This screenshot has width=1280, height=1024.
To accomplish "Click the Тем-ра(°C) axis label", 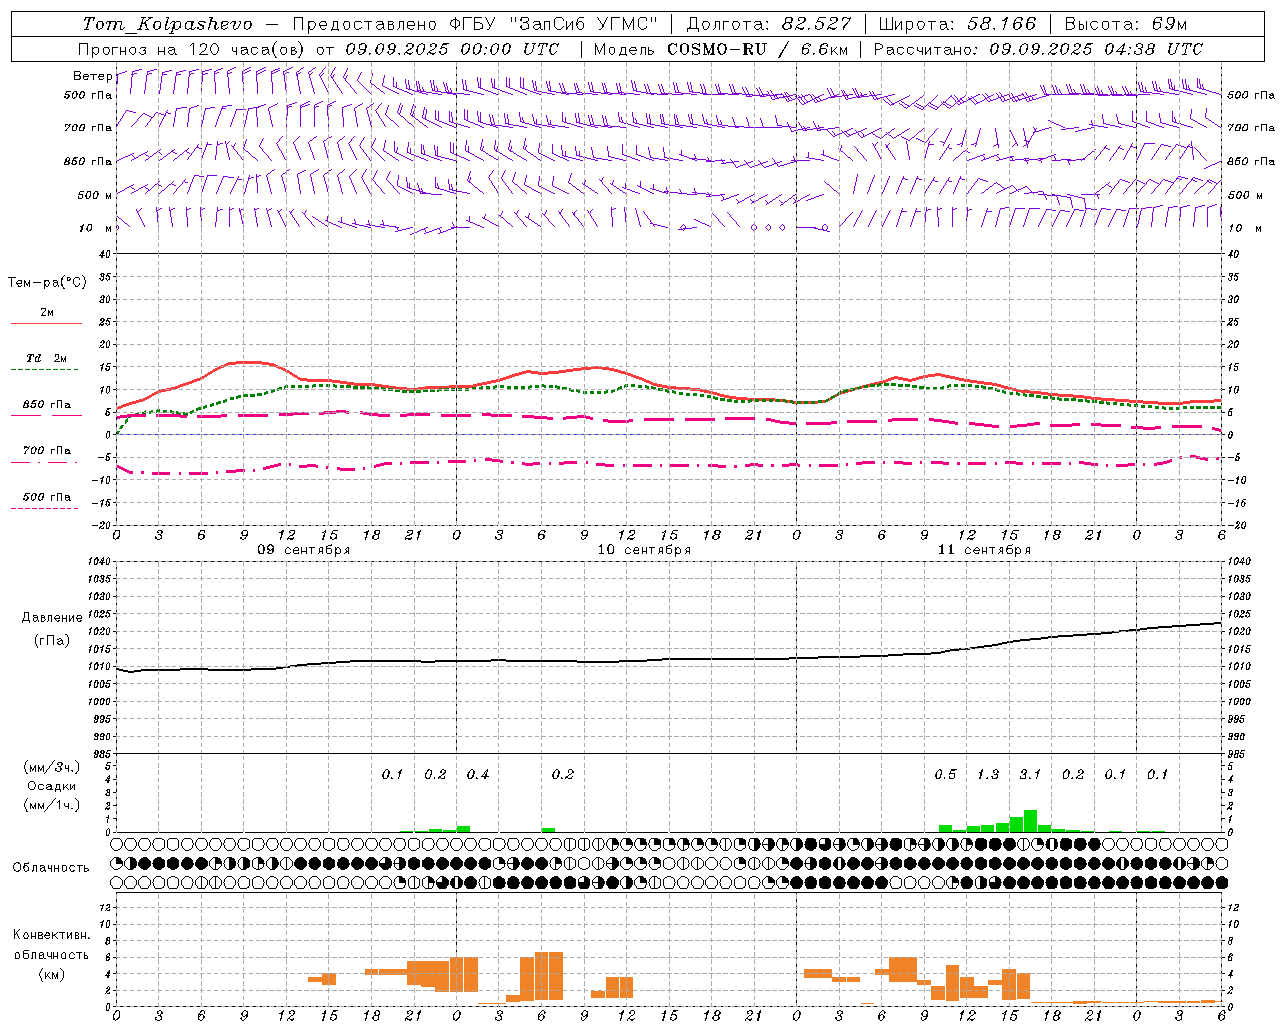I will tap(47, 283).
